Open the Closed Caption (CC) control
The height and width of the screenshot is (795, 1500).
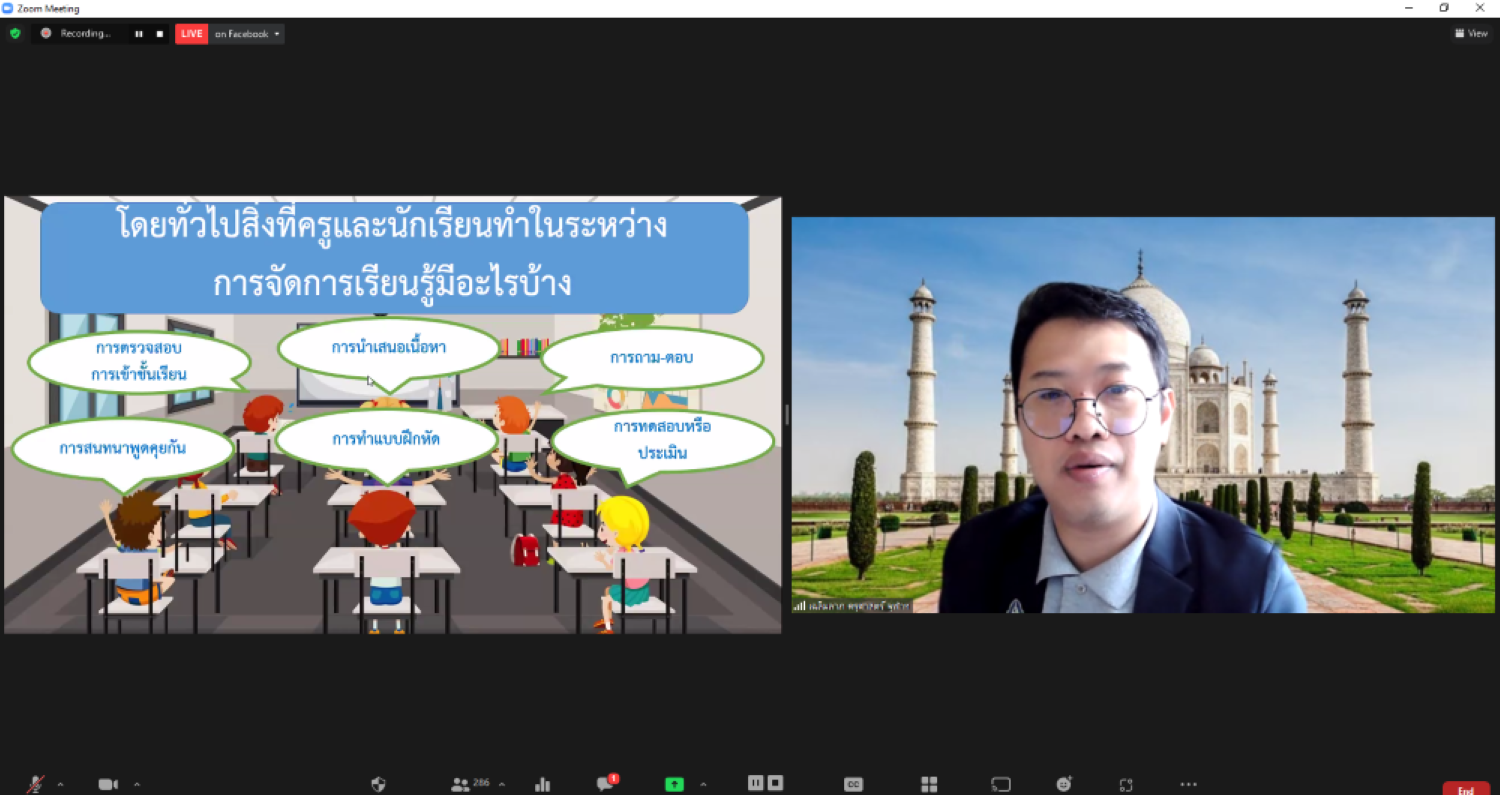click(x=853, y=784)
